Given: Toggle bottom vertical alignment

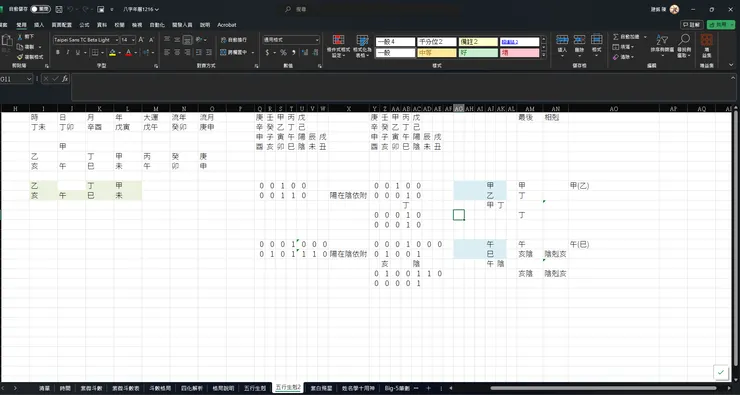Looking at the screenshot, I should pyautogui.click(x=187, y=40).
